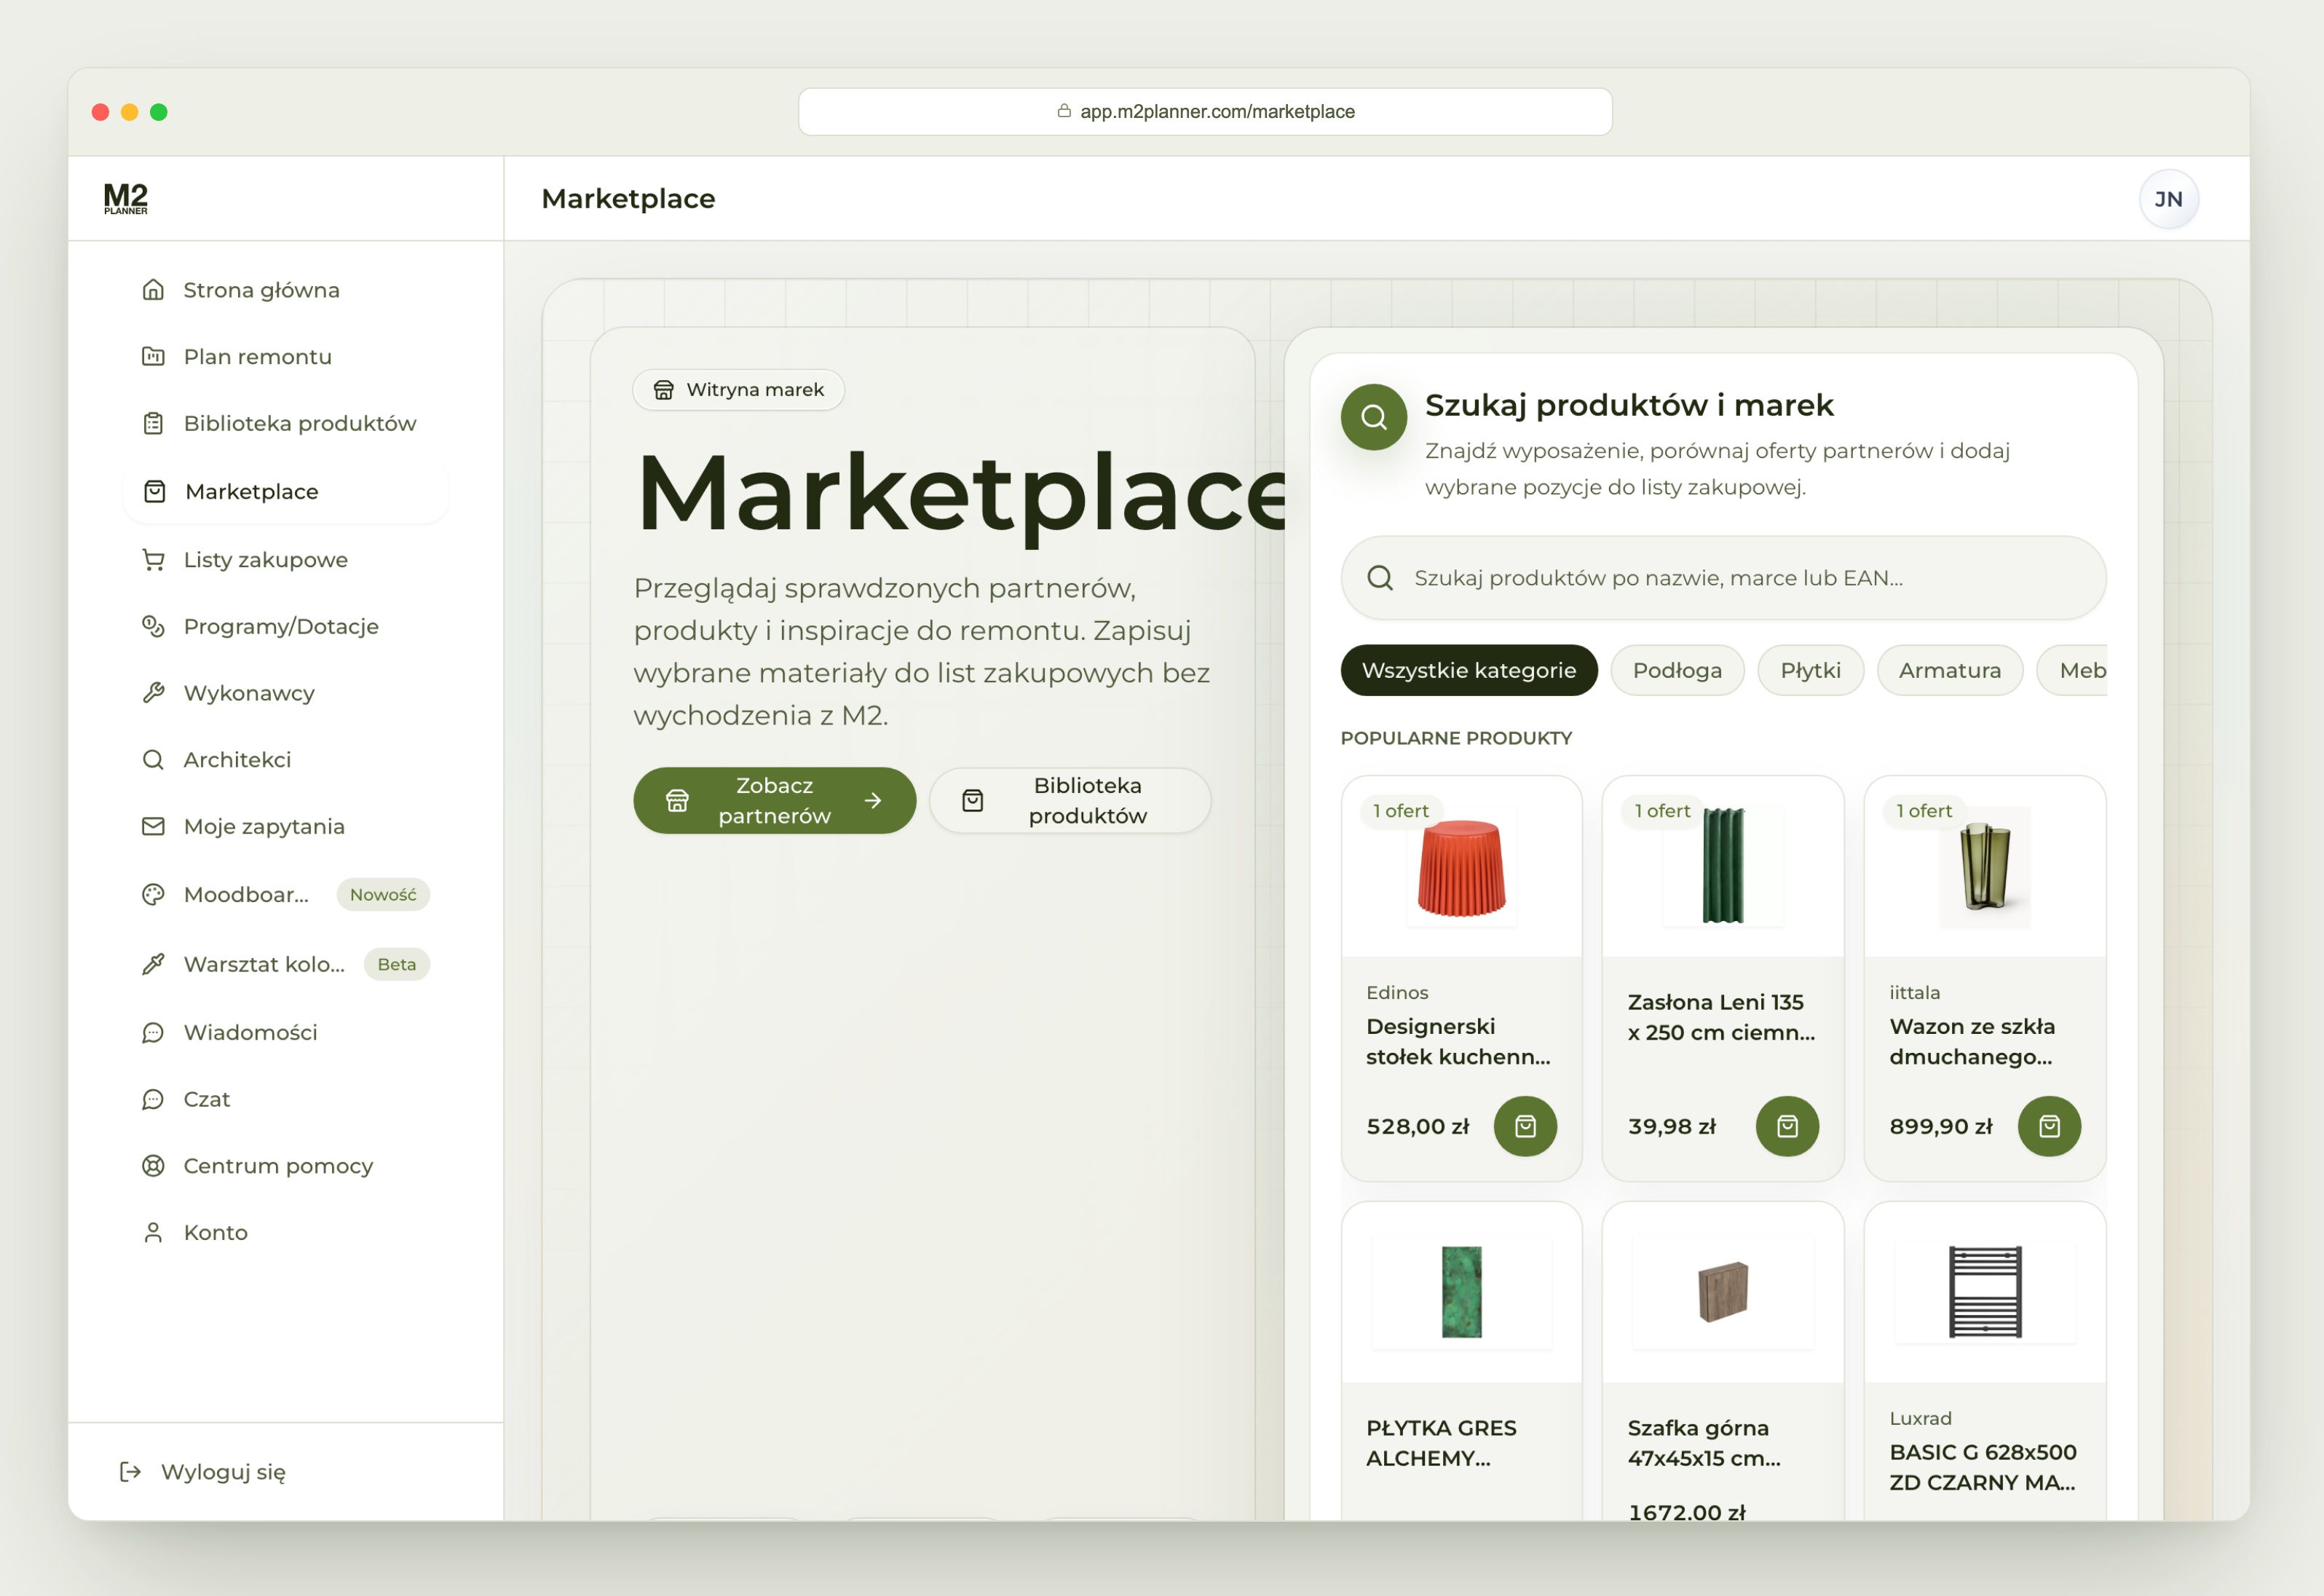Open Listy zakupowe menu item

click(285, 560)
